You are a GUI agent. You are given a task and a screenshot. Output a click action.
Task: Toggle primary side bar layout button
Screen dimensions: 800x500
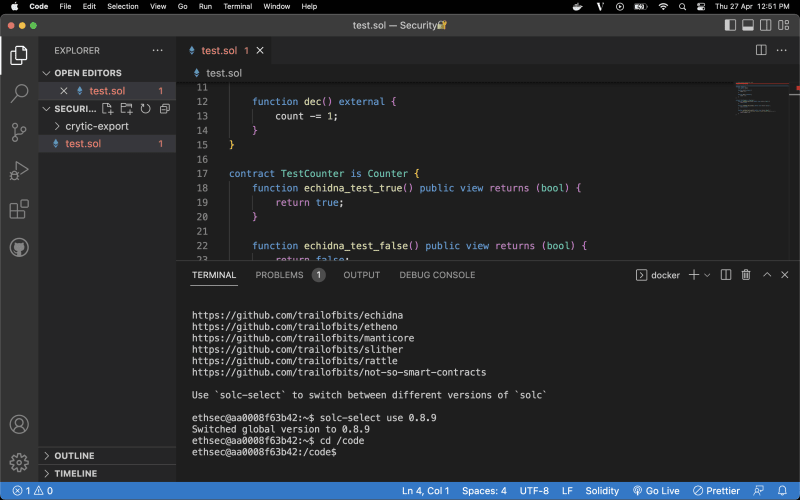730,25
